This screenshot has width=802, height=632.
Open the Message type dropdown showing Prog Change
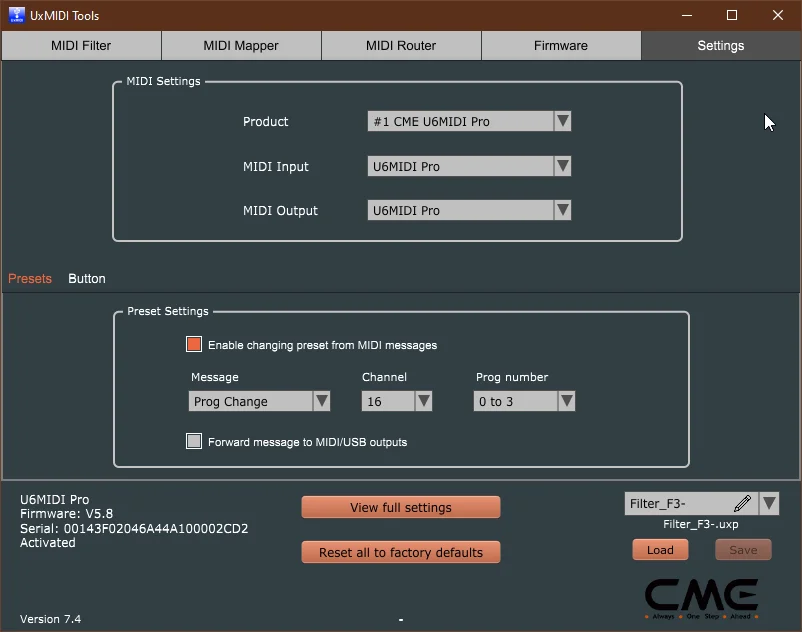[x=322, y=401]
